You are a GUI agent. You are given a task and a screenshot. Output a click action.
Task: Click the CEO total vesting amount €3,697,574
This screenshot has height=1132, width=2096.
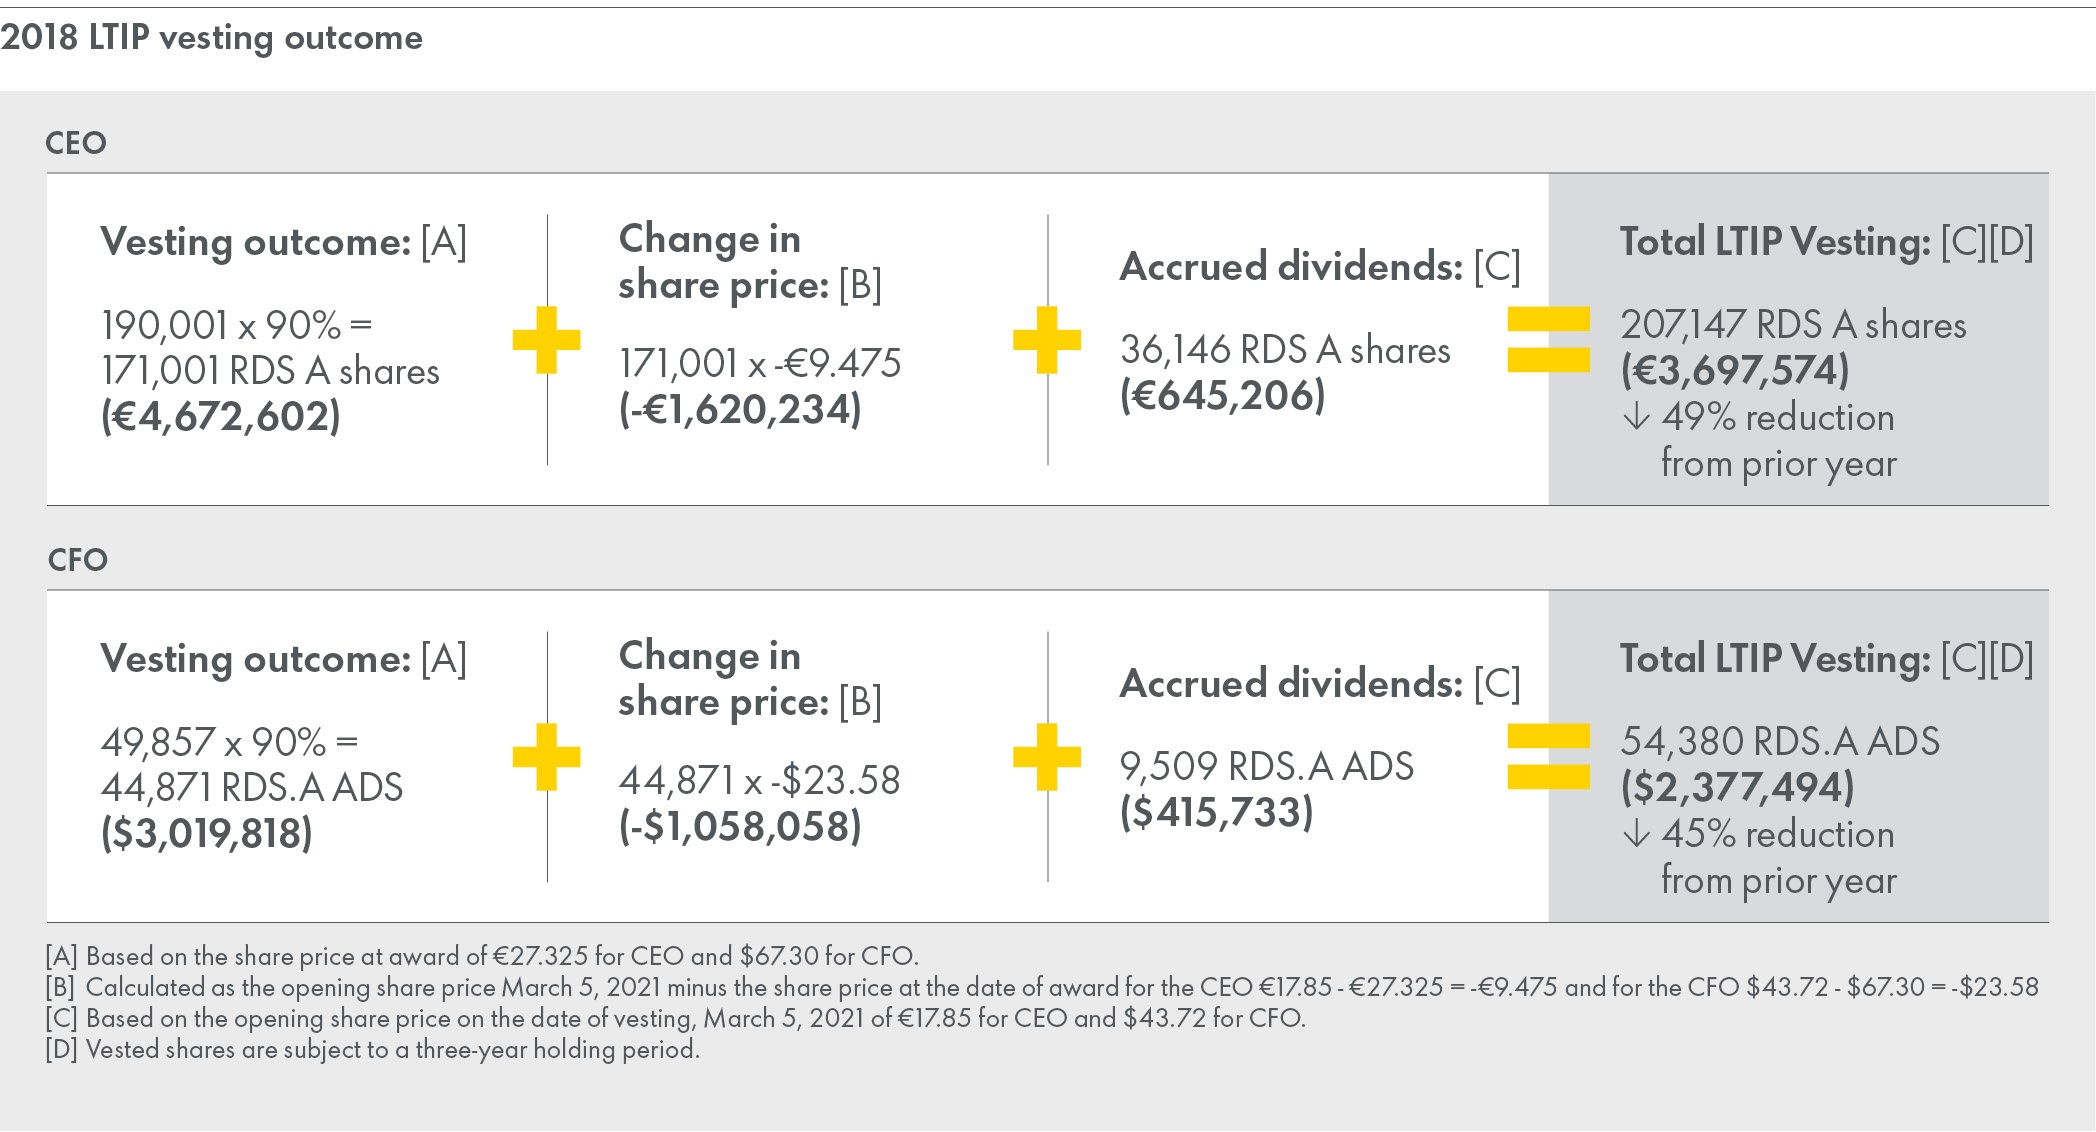[x=1735, y=371]
